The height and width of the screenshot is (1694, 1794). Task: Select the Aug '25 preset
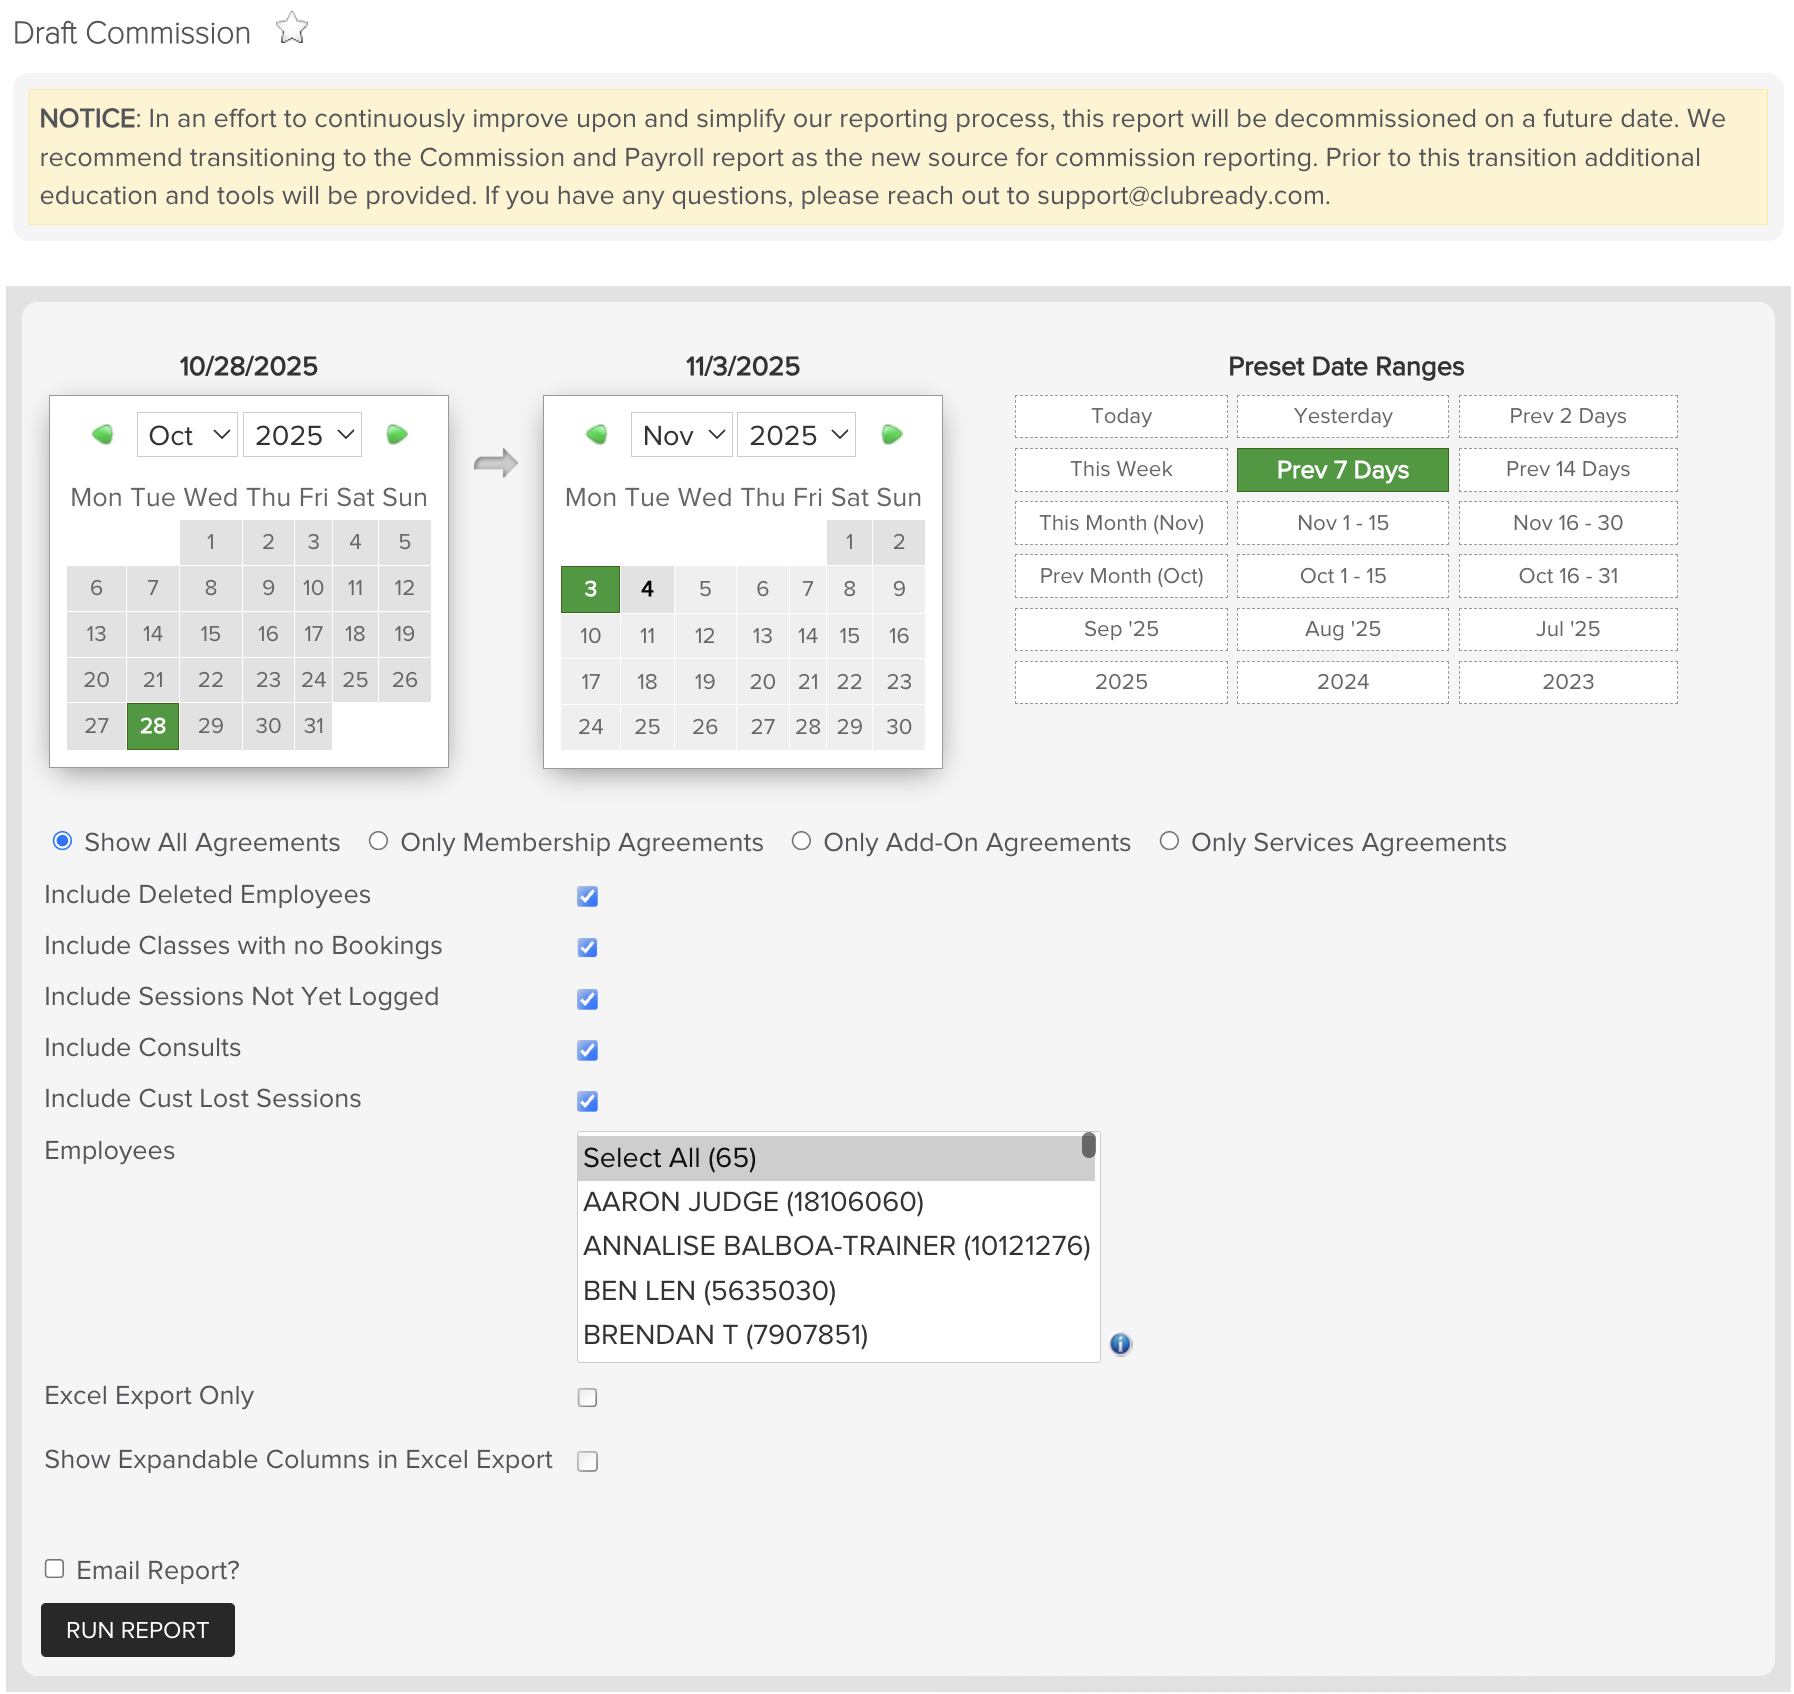coord(1343,629)
